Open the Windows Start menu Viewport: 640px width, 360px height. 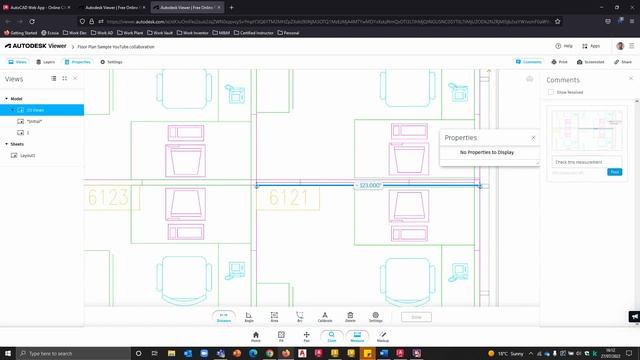pyautogui.click(x=8, y=353)
